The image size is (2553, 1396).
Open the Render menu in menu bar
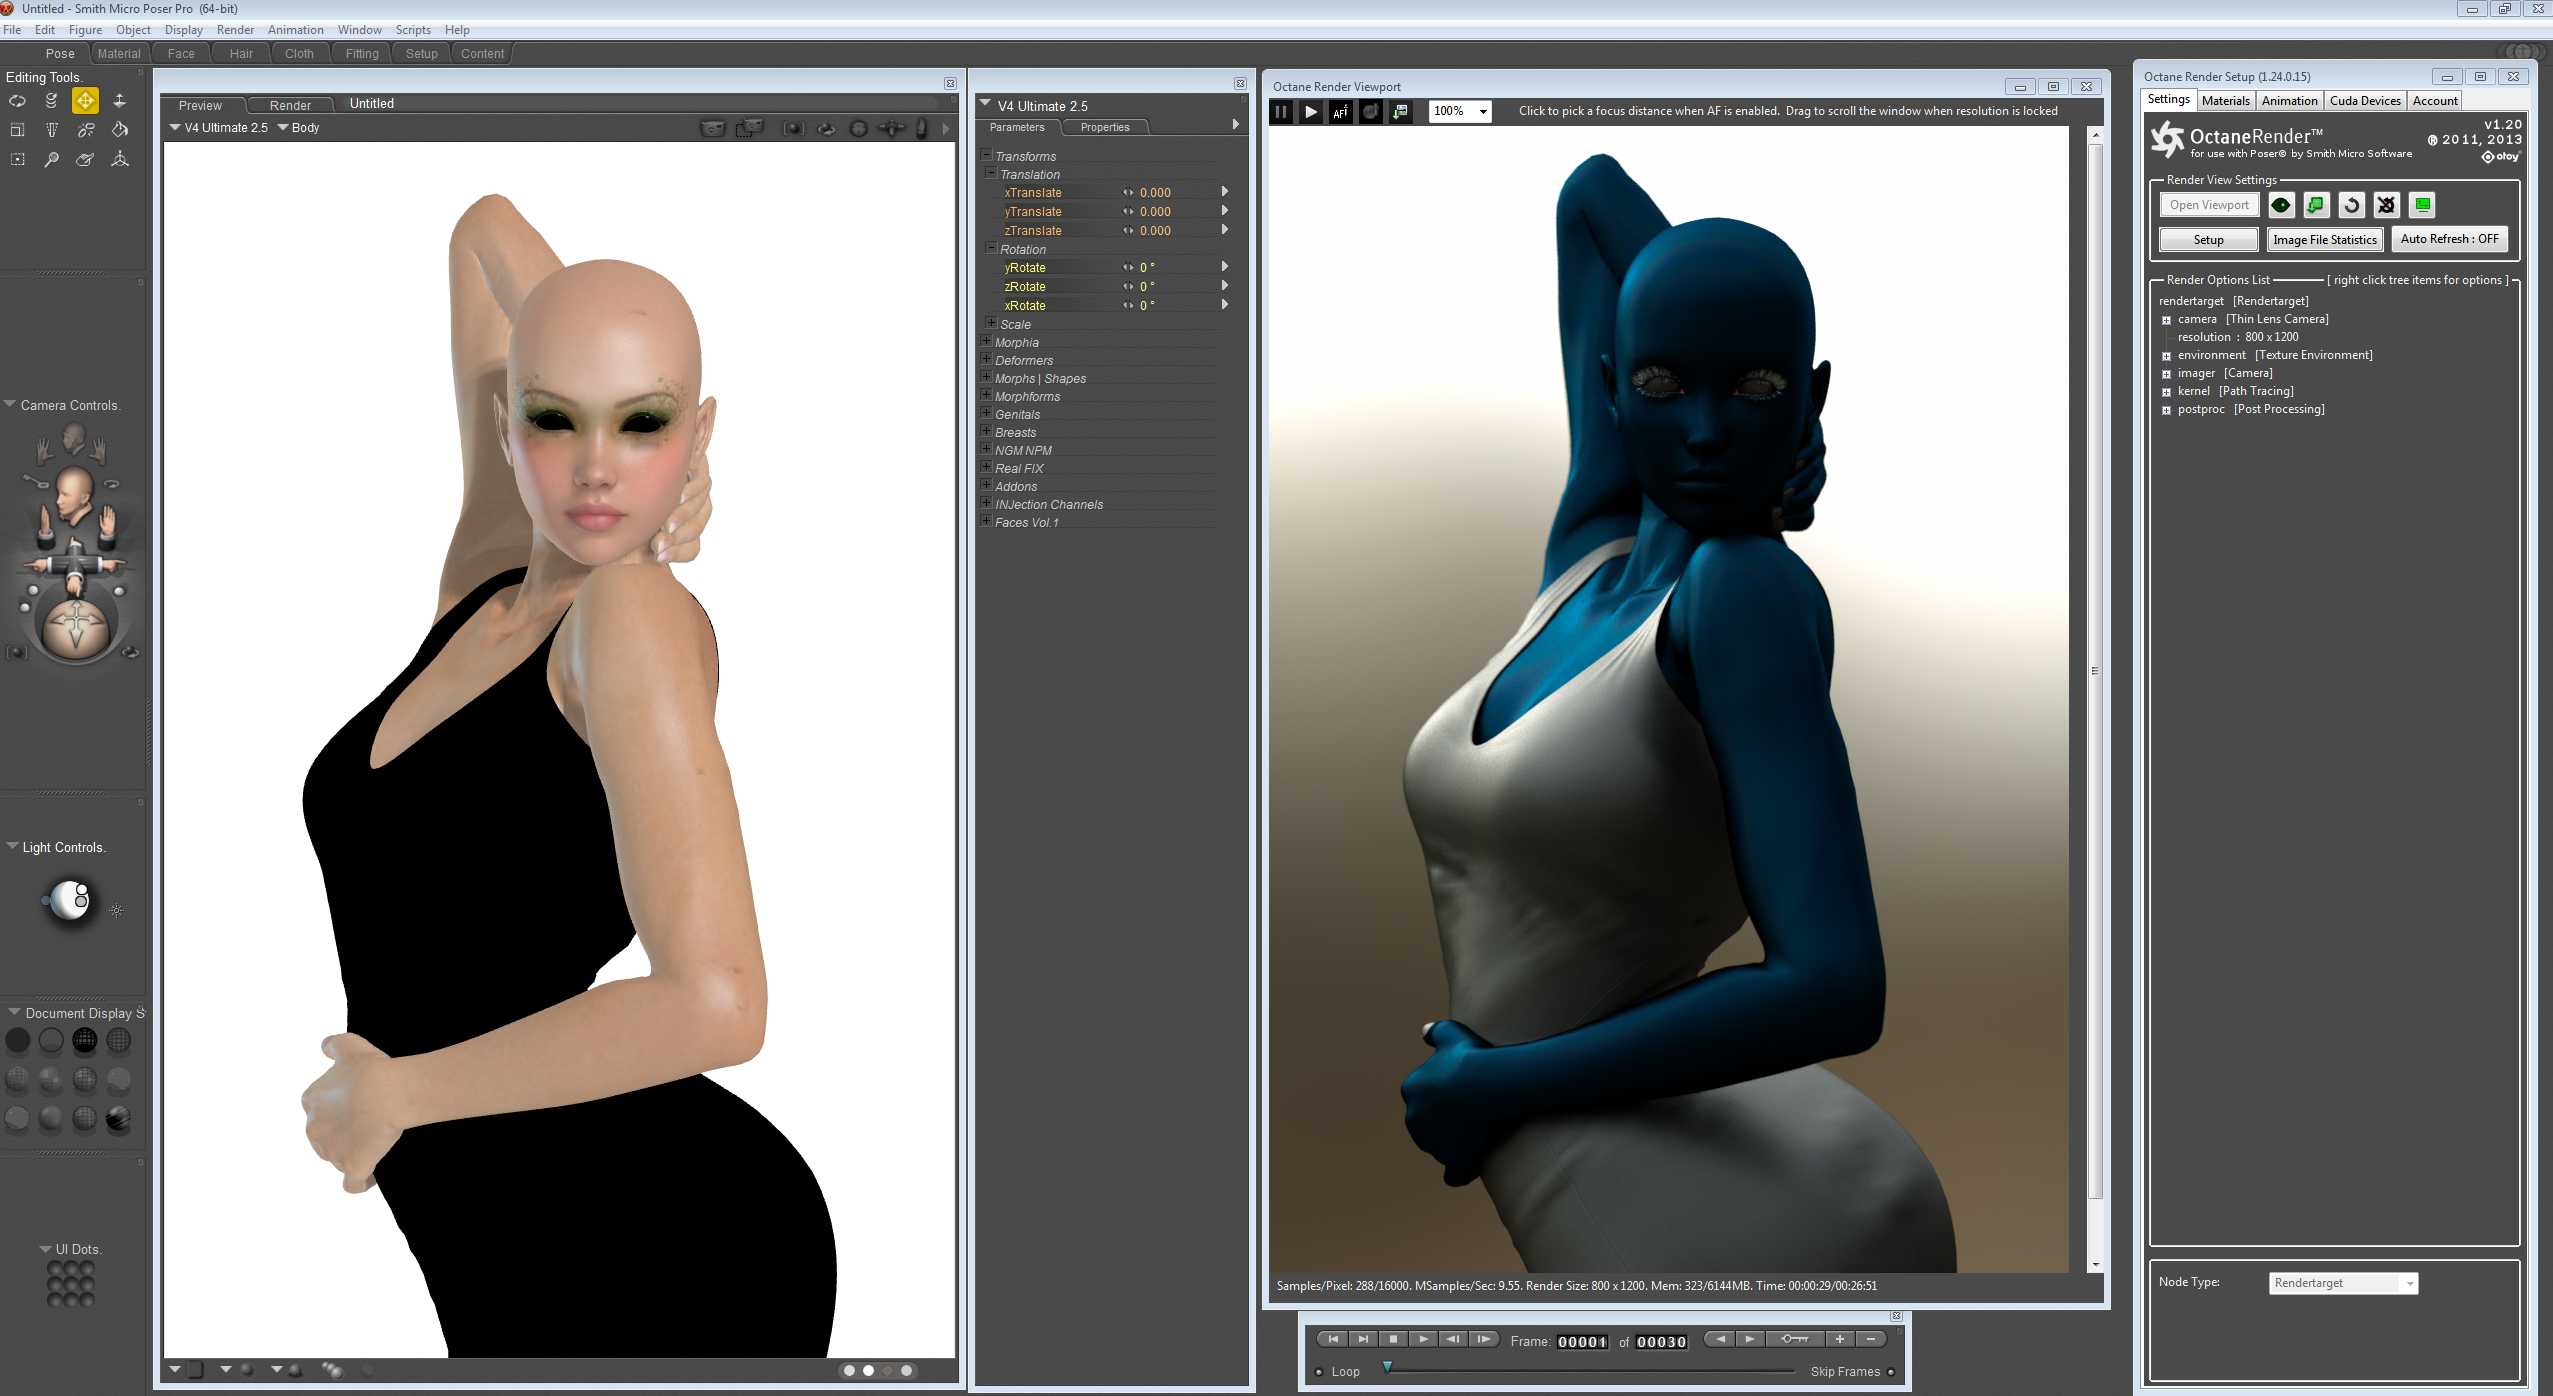(235, 30)
